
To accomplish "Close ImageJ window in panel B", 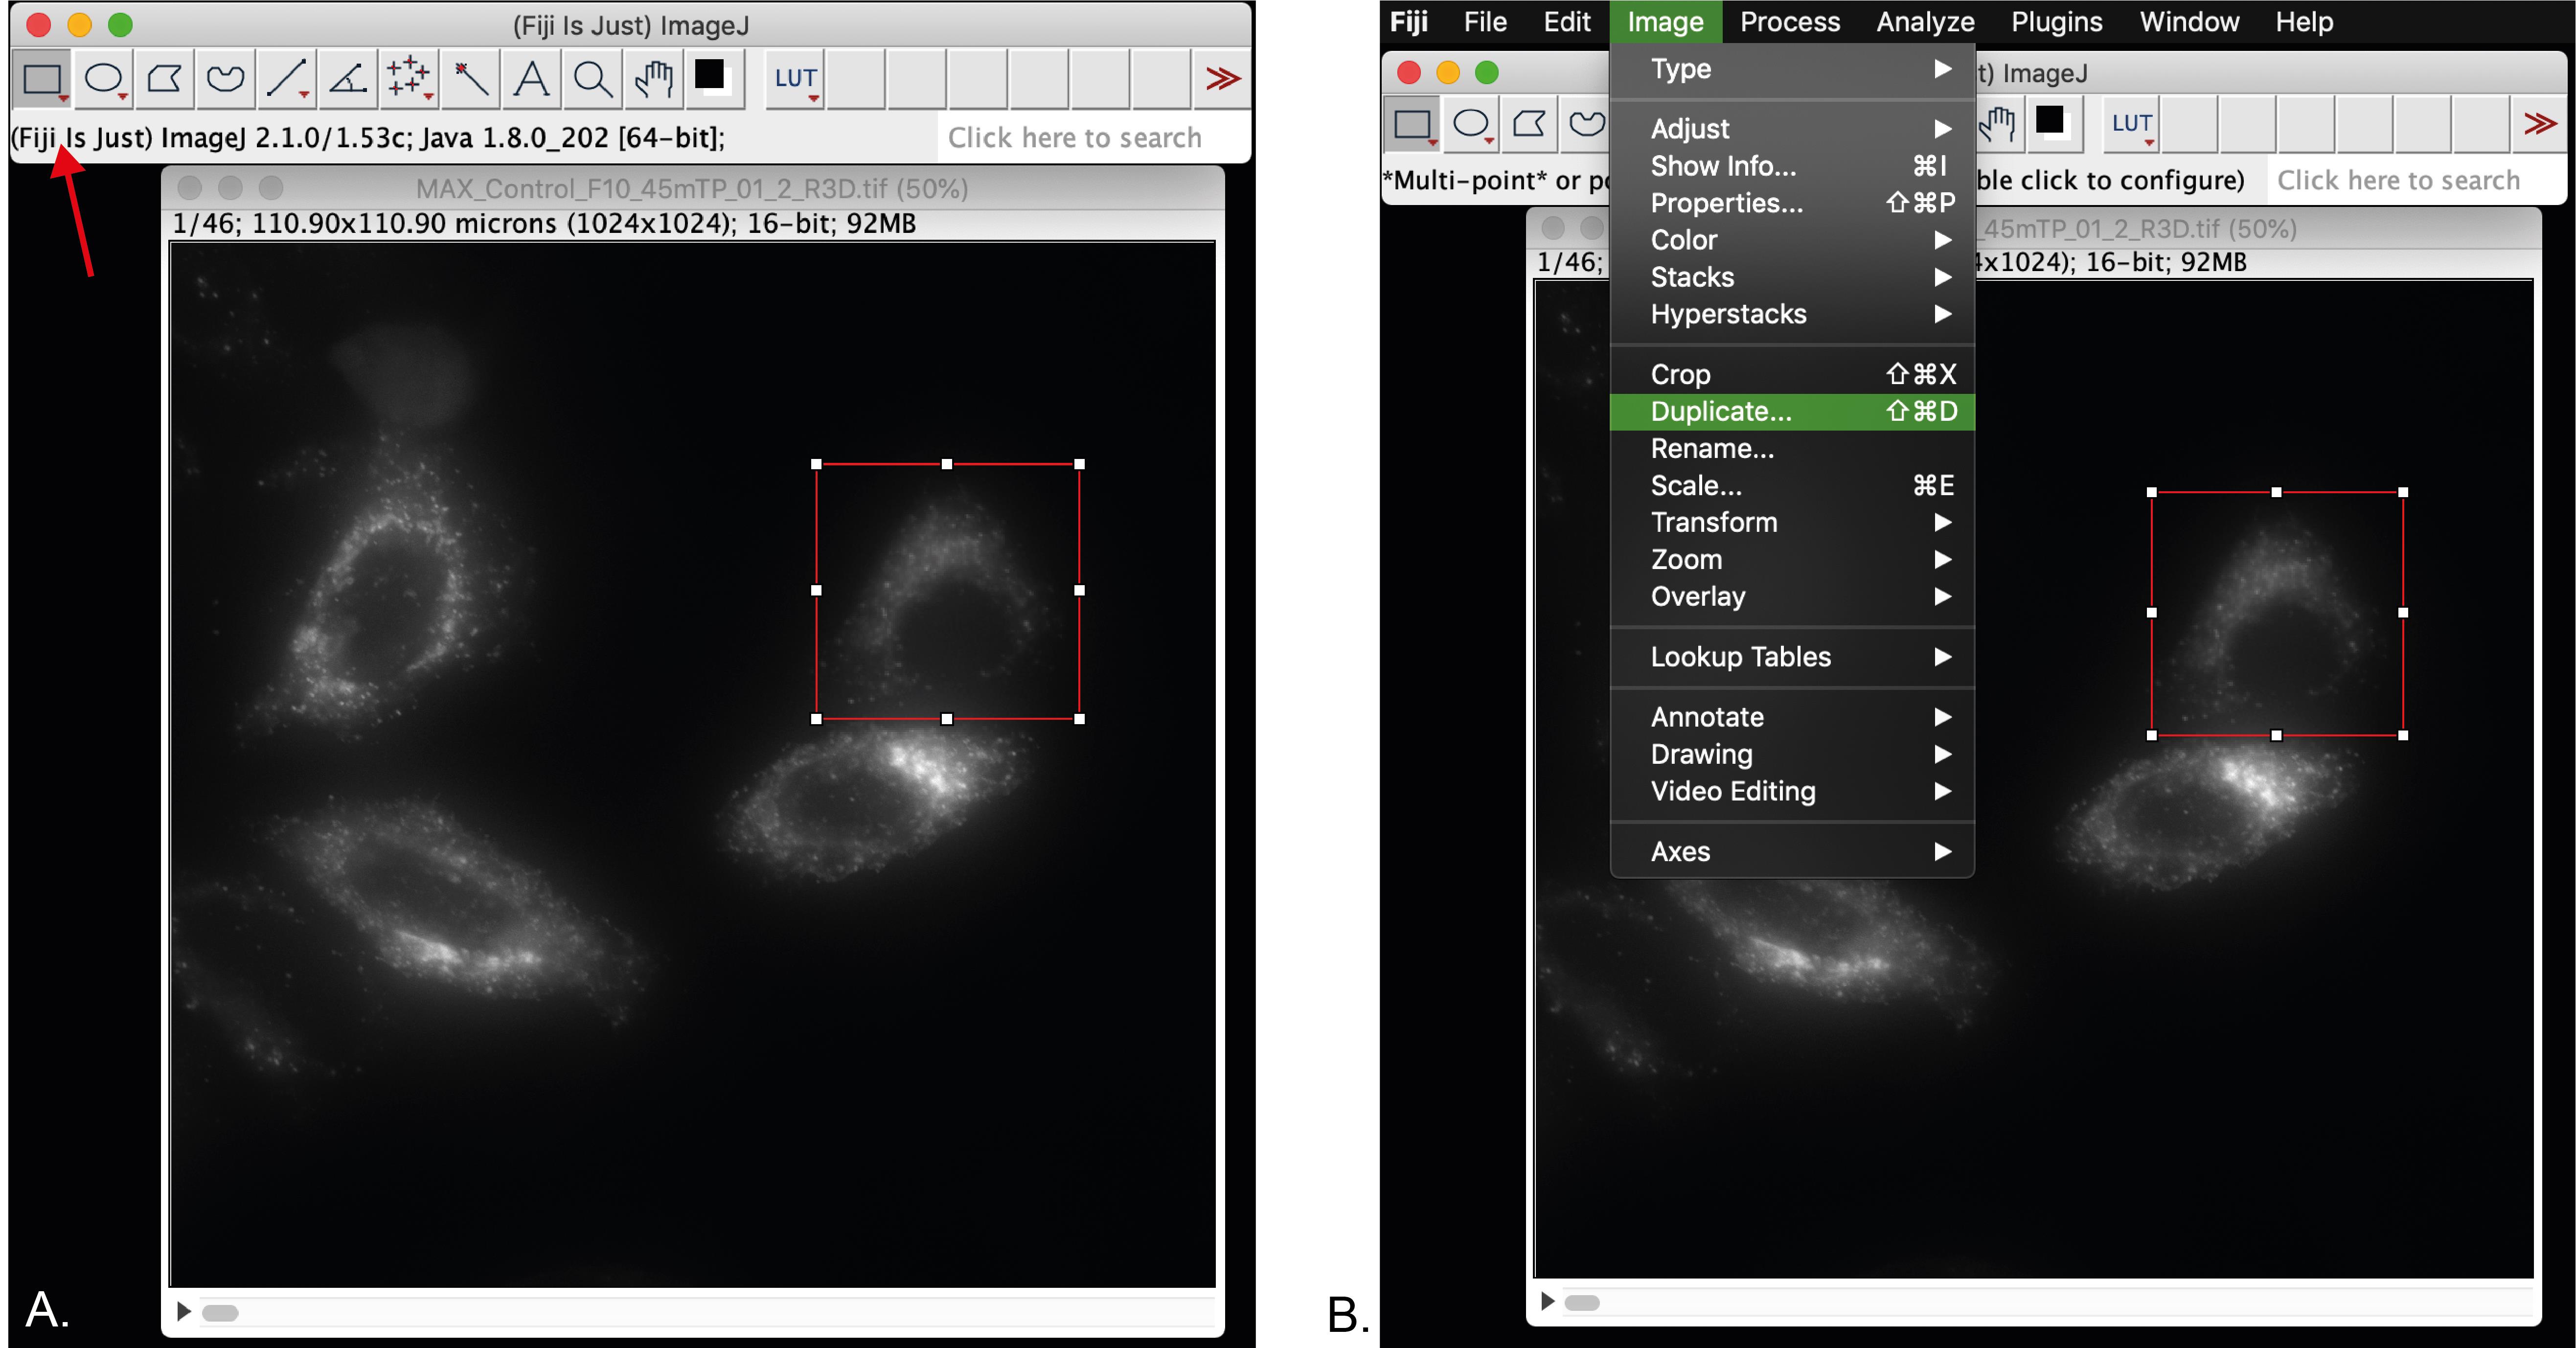I will pyautogui.click(x=1409, y=72).
